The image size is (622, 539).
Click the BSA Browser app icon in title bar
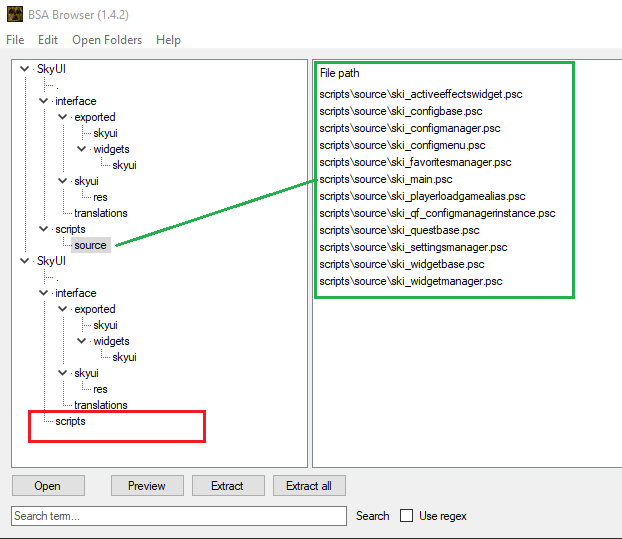point(15,15)
